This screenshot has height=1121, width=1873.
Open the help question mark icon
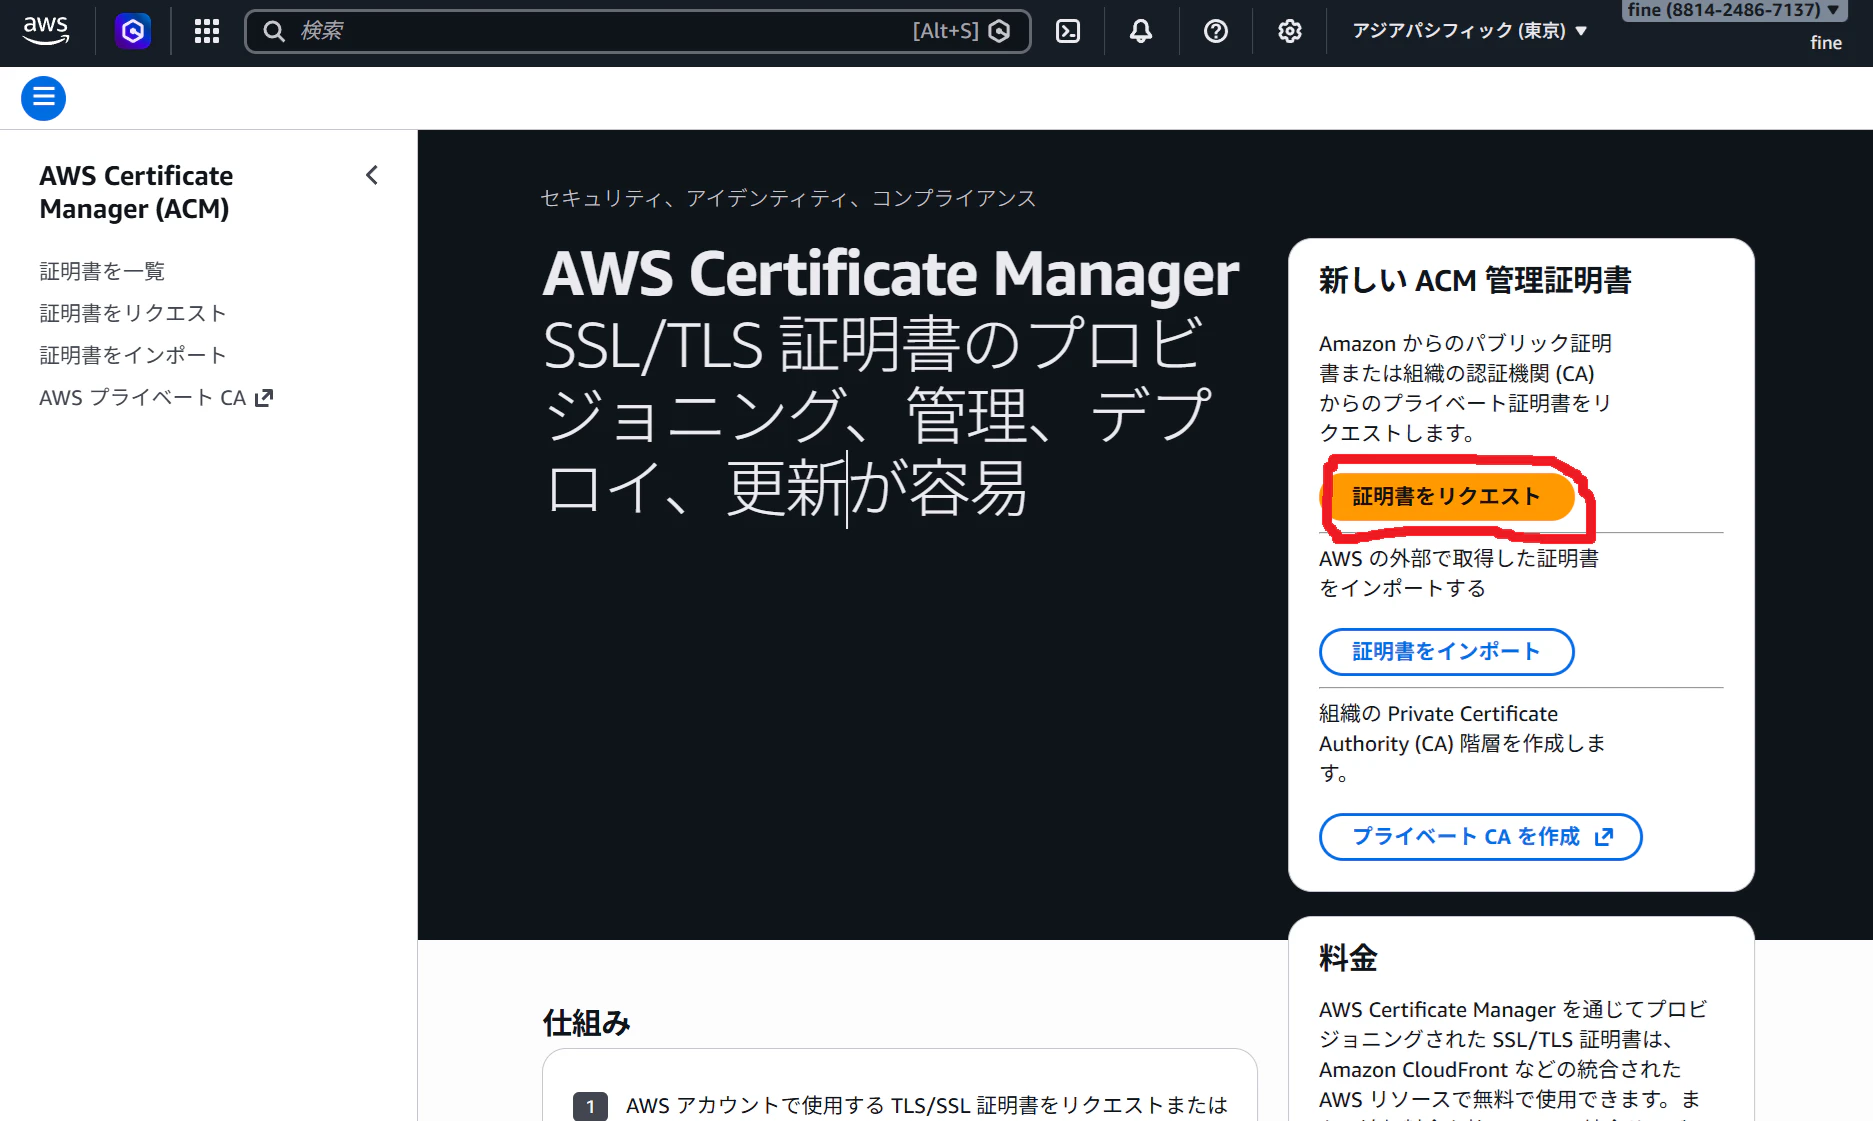coord(1216,31)
